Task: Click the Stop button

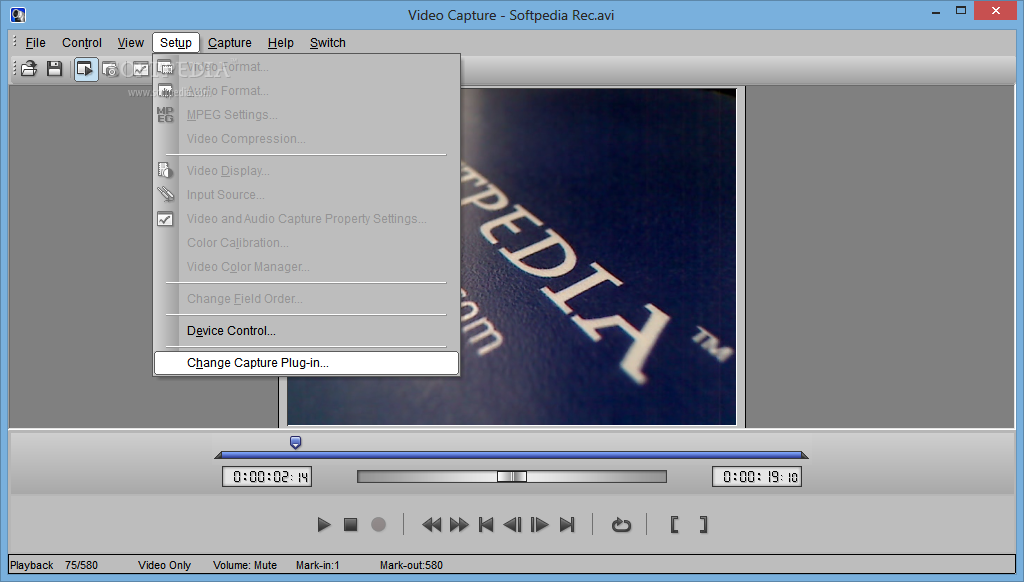Action: pyautogui.click(x=351, y=525)
